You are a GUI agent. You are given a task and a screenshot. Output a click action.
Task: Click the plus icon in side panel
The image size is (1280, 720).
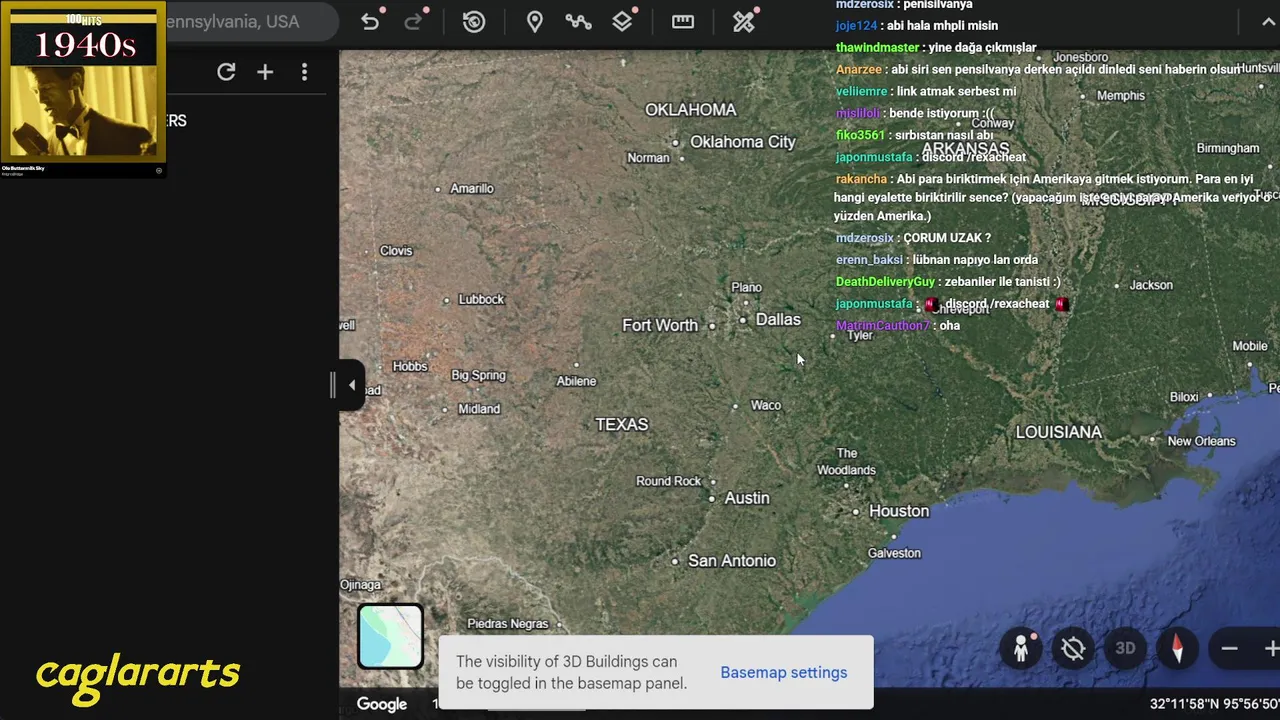[x=265, y=72]
